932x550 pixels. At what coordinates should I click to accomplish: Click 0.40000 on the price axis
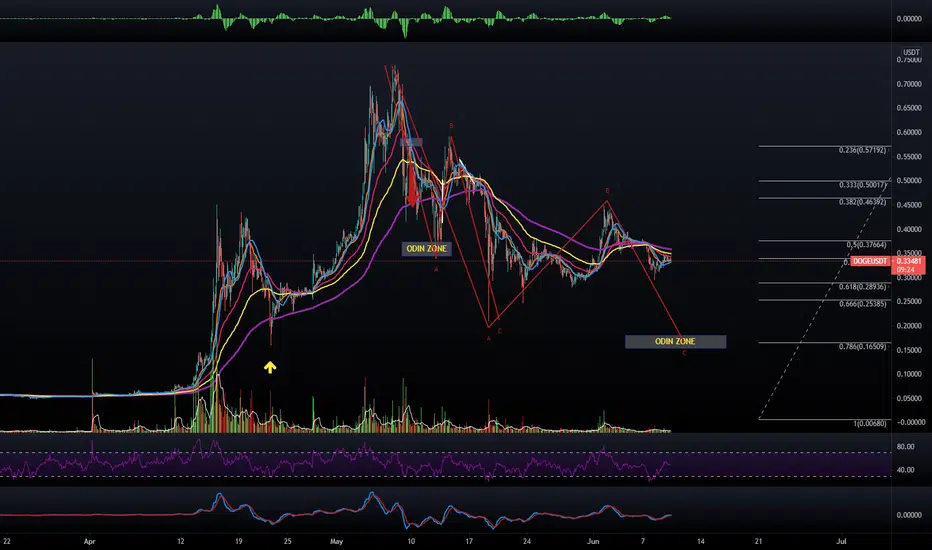click(x=909, y=230)
